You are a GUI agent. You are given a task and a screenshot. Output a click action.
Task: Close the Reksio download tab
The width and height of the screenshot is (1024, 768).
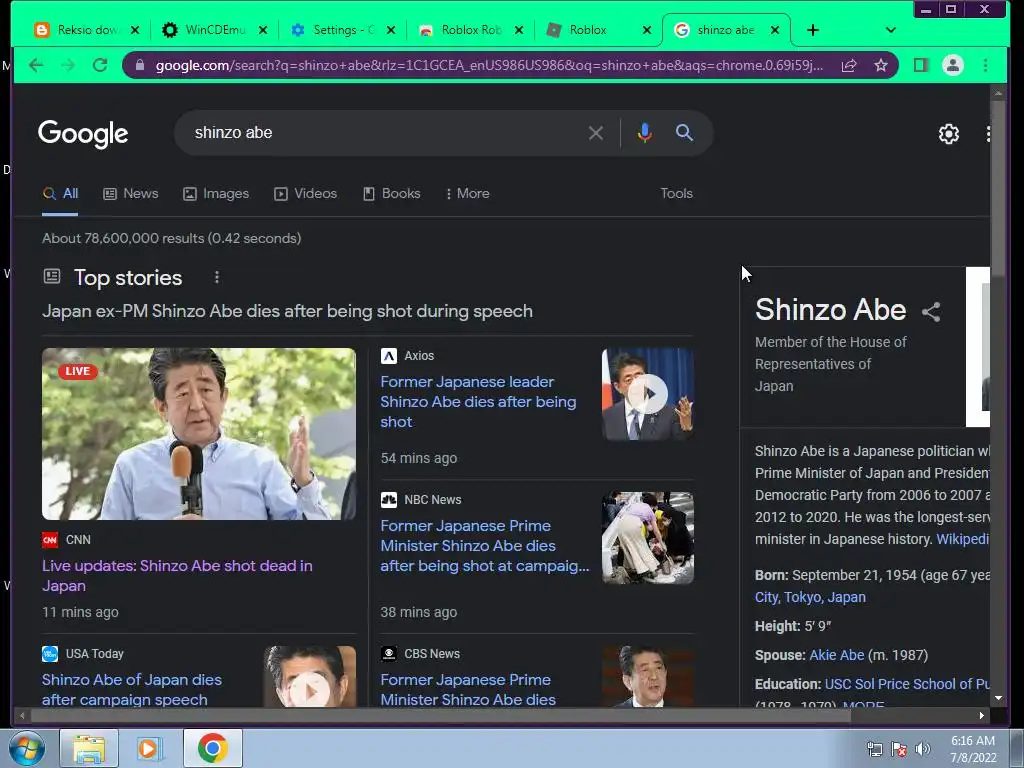[x=135, y=30]
